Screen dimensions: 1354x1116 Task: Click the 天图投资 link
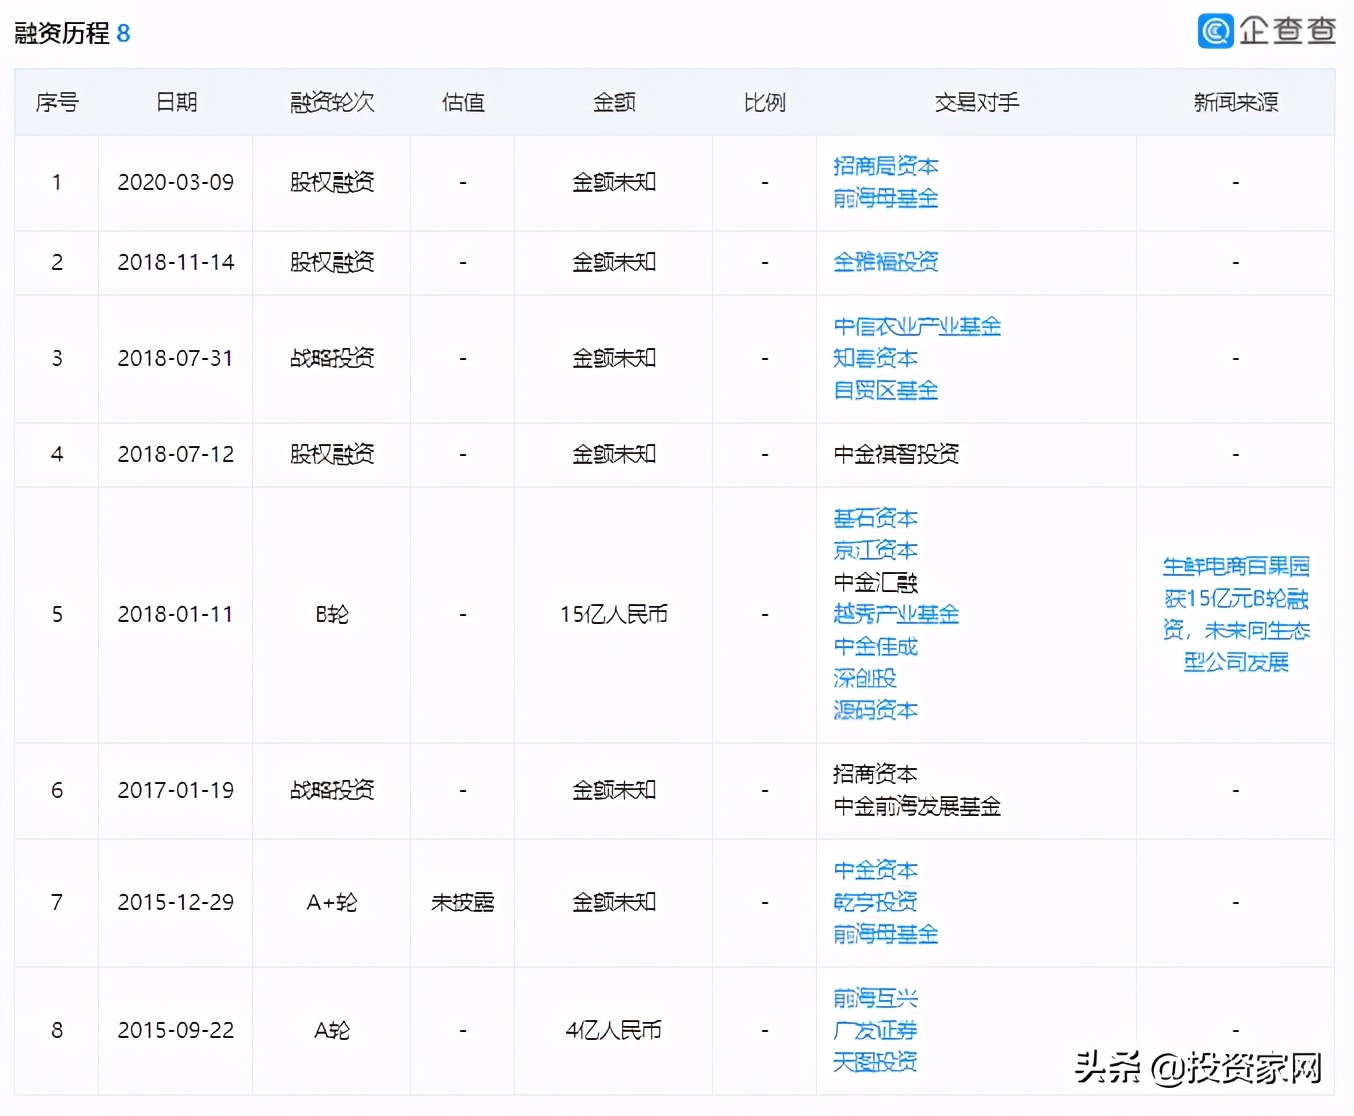point(875,1062)
